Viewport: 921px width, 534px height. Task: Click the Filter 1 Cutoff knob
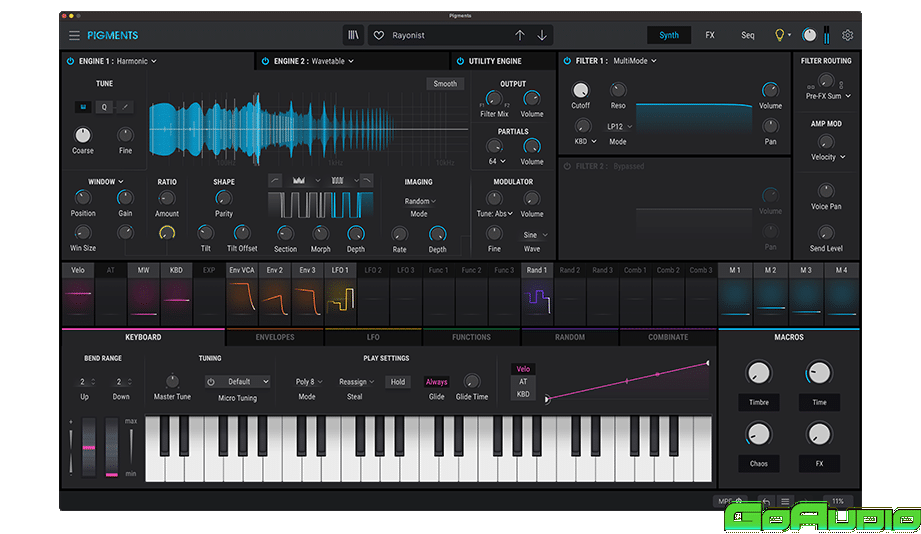pos(580,90)
